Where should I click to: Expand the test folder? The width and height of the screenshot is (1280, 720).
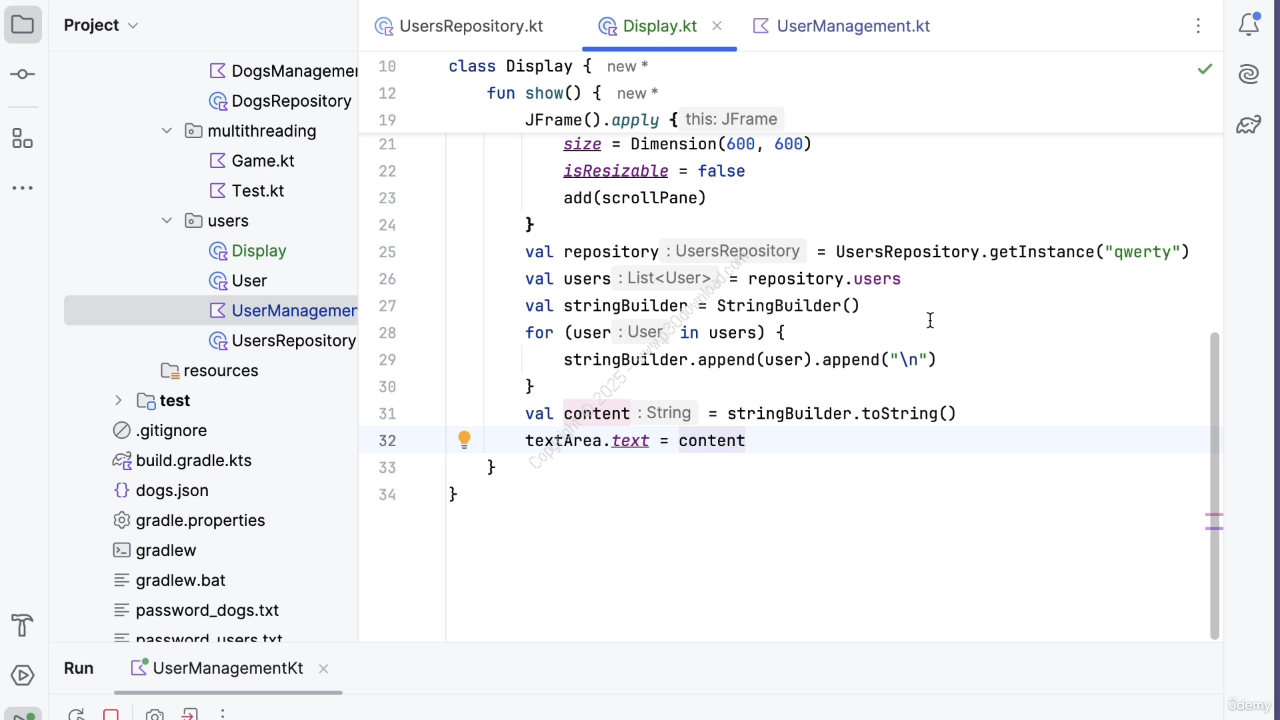(x=118, y=401)
